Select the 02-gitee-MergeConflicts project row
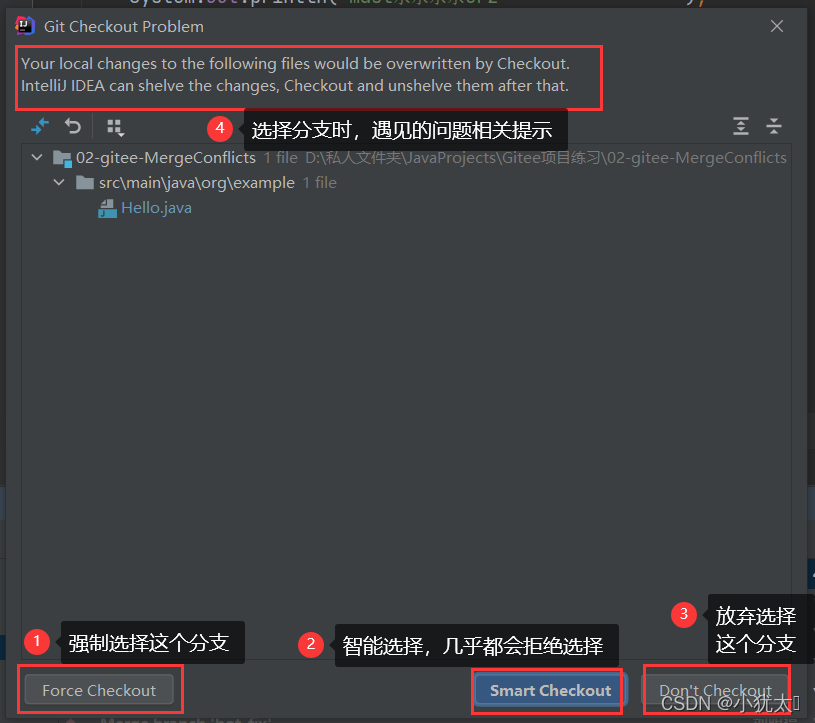Image resolution: width=815 pixels, height=723 pixels. 406,157
